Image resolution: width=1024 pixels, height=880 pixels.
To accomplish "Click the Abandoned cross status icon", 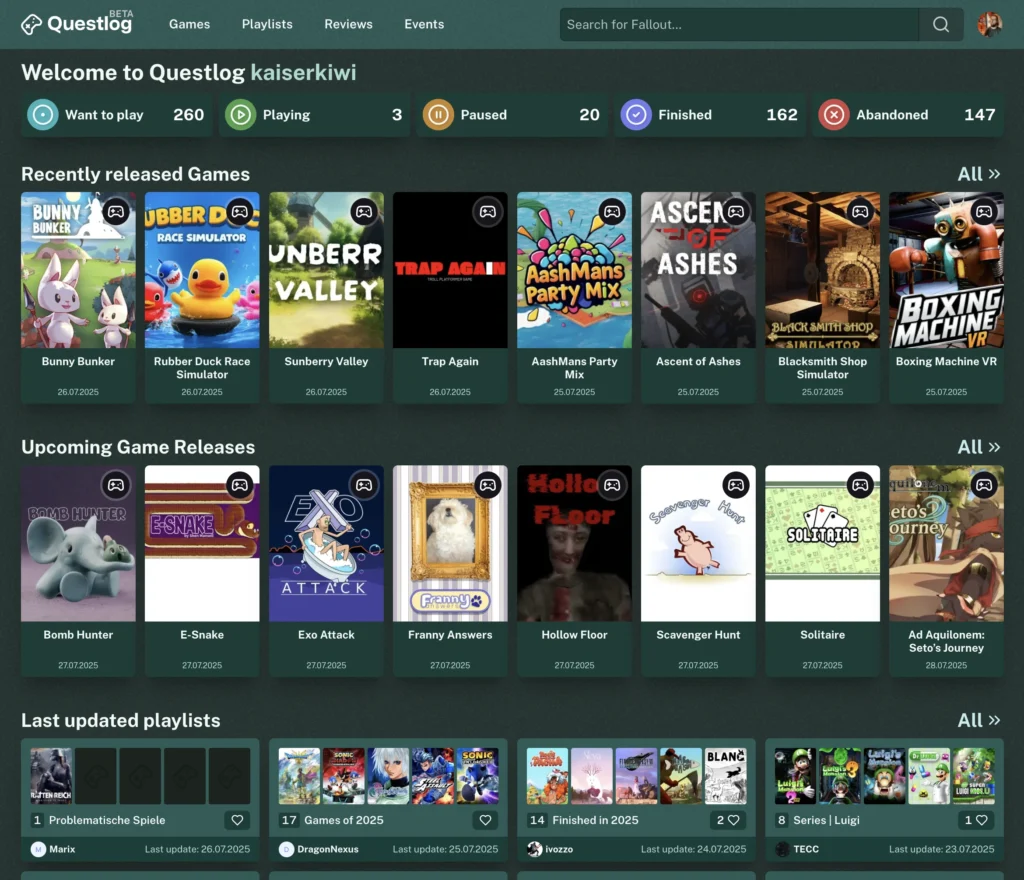I will [834, 115].
